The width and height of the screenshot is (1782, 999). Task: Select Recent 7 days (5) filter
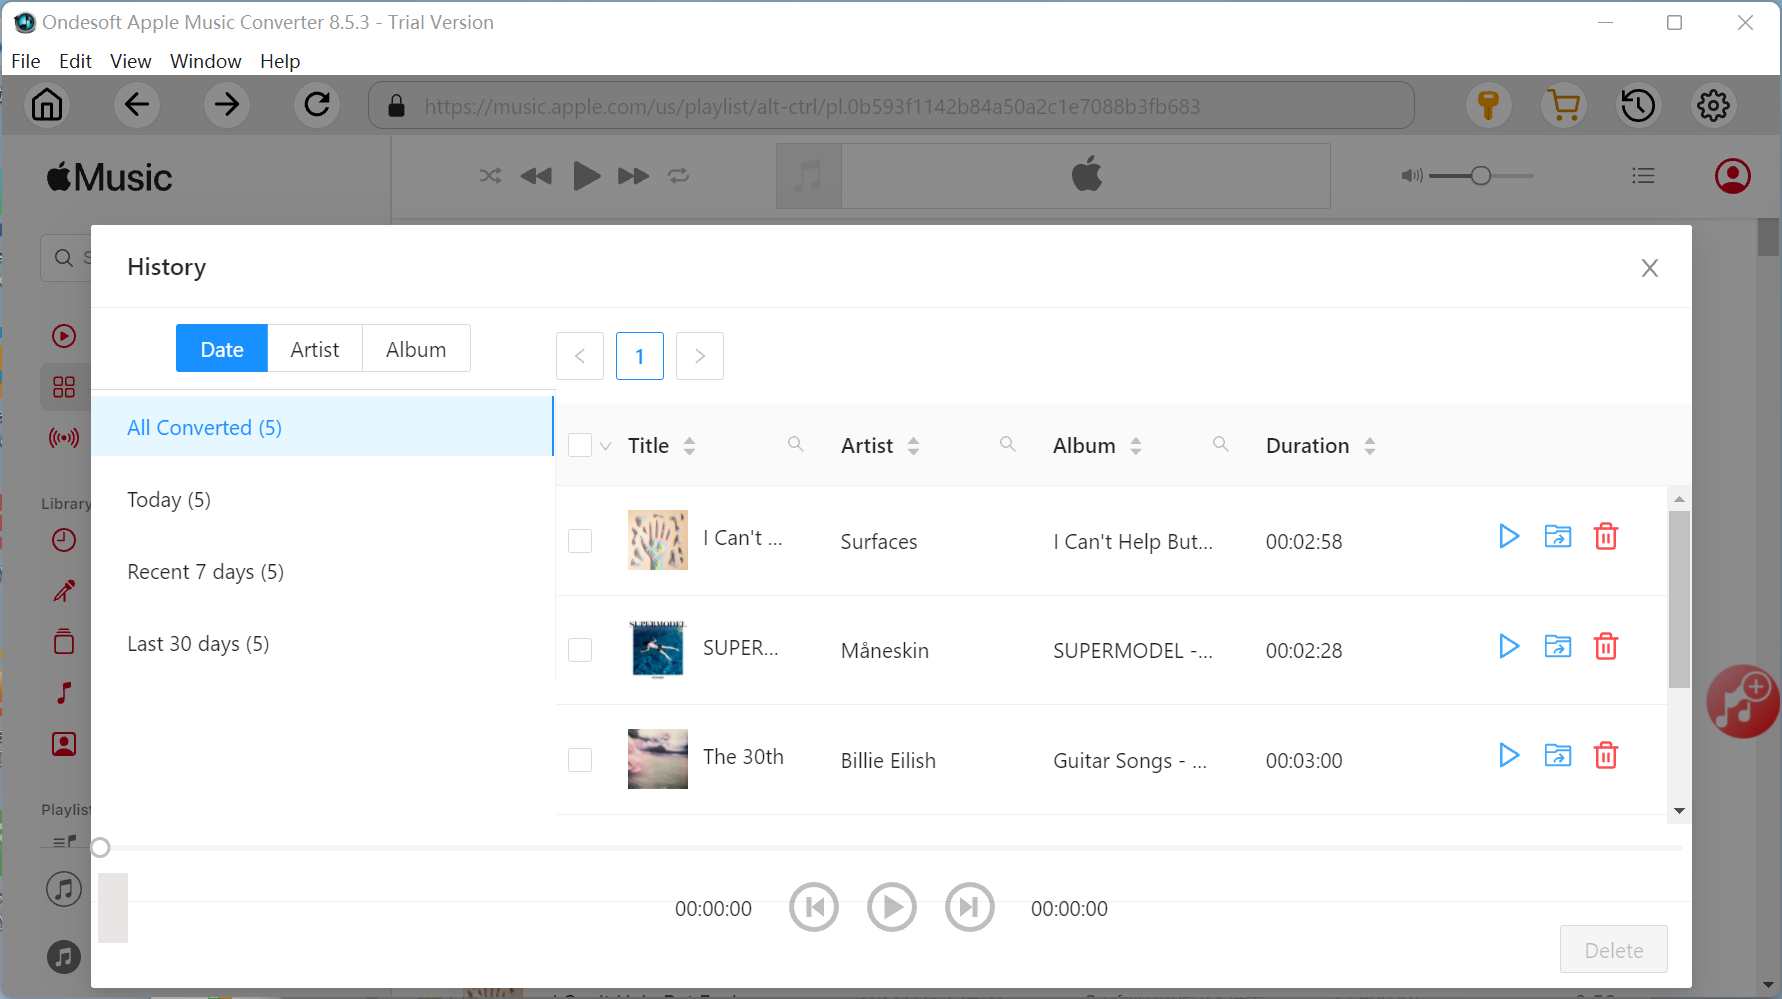[x=322, y=571]
